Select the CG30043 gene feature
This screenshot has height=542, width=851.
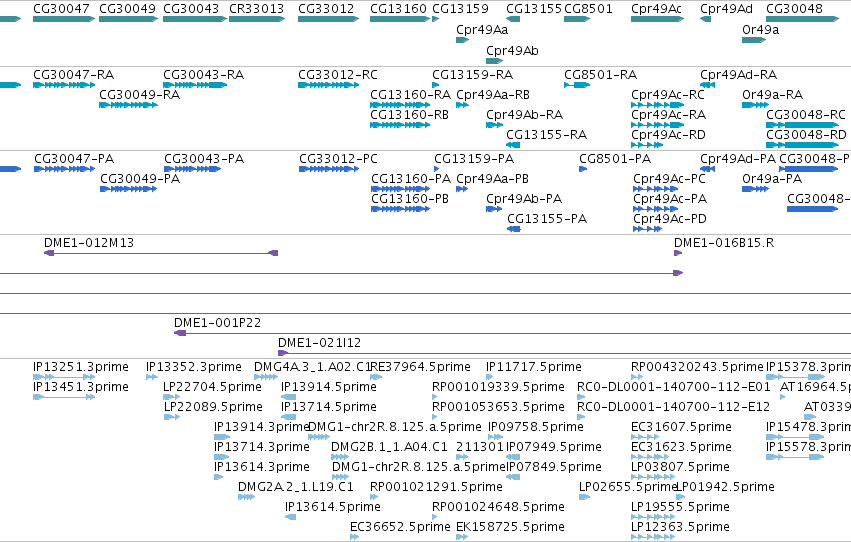click(x=195, y=19)
